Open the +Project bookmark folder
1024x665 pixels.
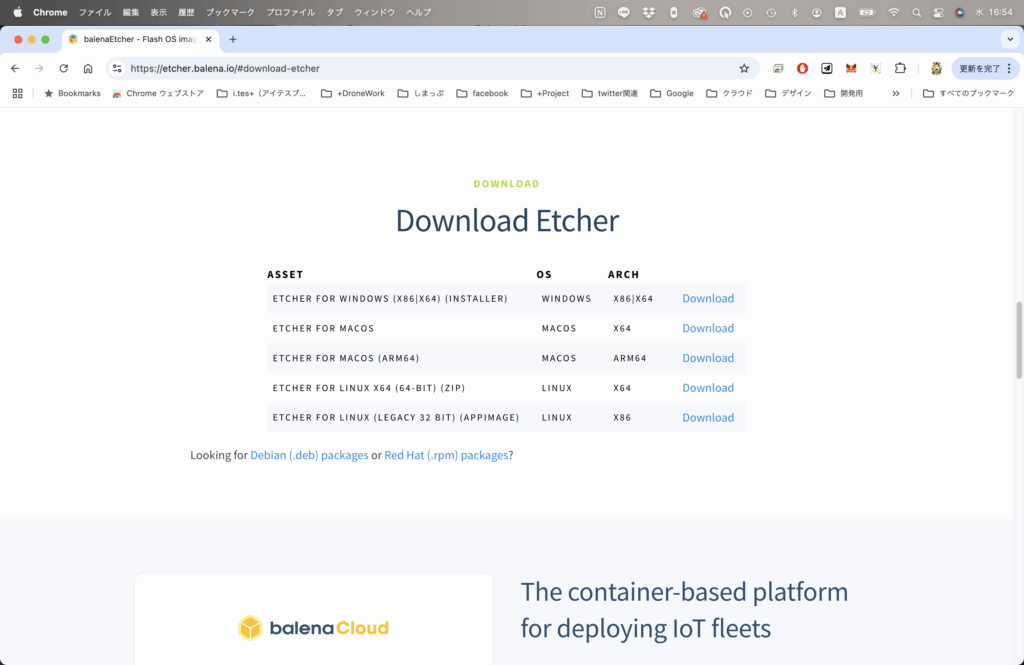pos(545,93)
